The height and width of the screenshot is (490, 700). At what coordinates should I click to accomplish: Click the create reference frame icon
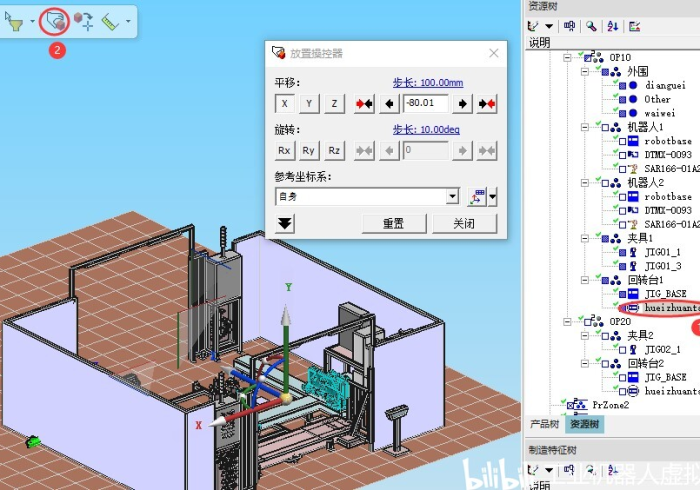click(478, 196)
